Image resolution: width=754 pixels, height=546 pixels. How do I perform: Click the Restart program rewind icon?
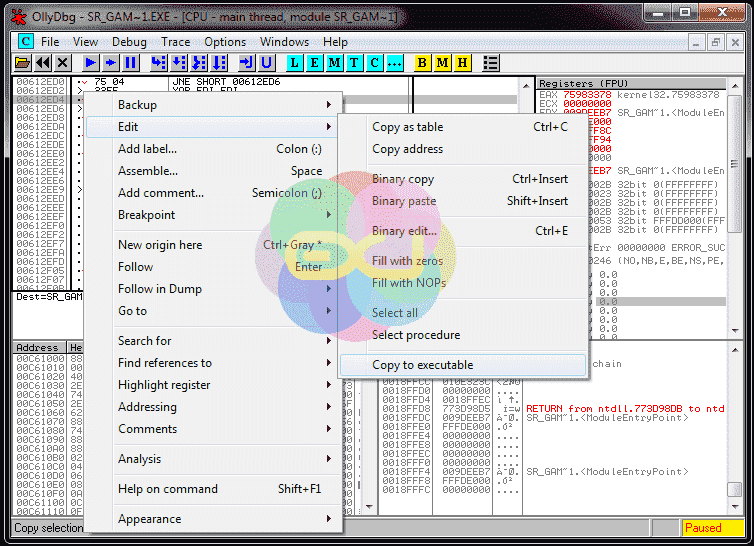(43, 63)
